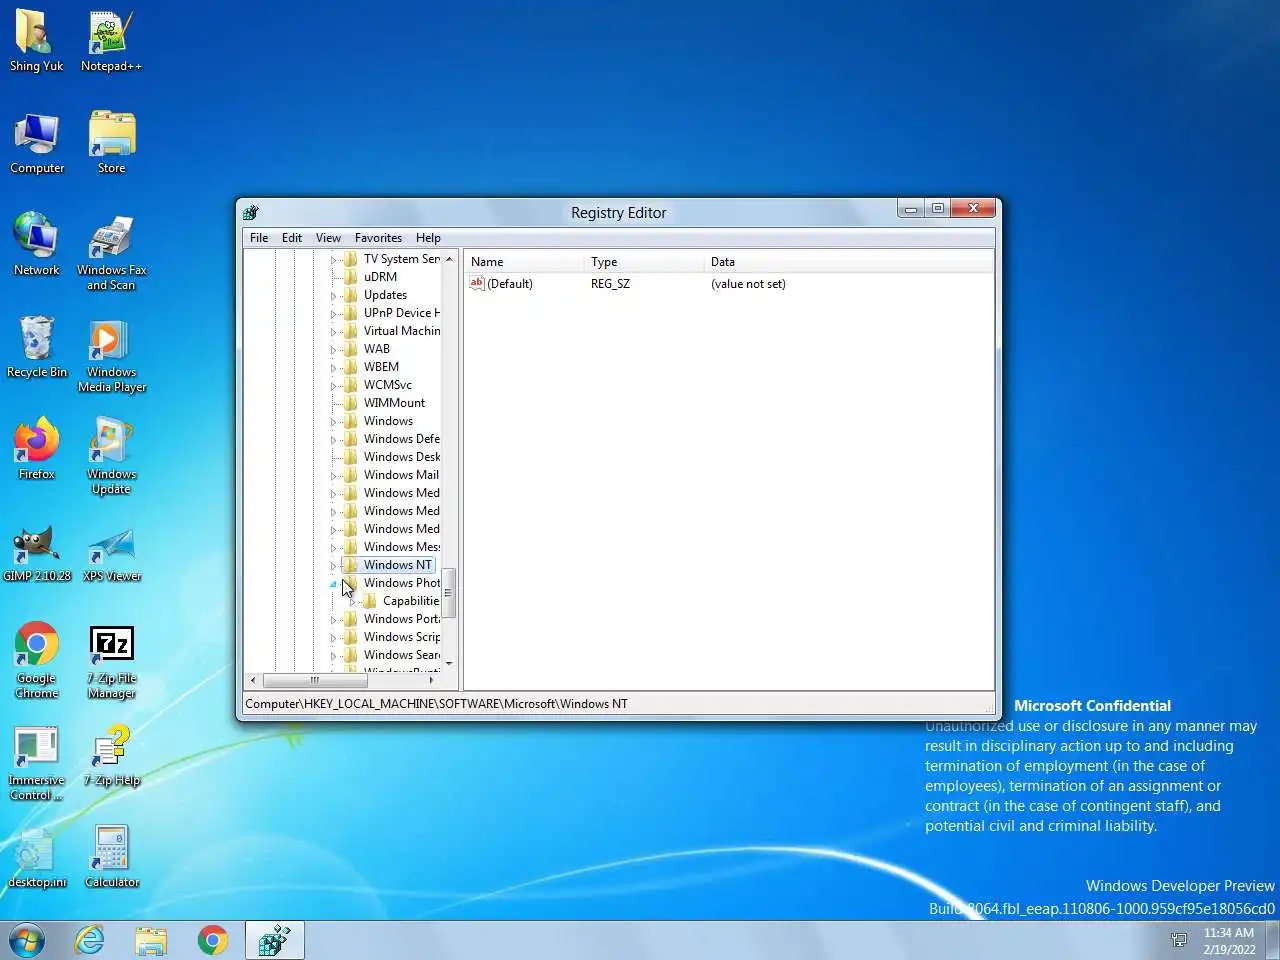Select the uDRM registry key
Viewport: 1280px width, 960px height.
point(380,277)
